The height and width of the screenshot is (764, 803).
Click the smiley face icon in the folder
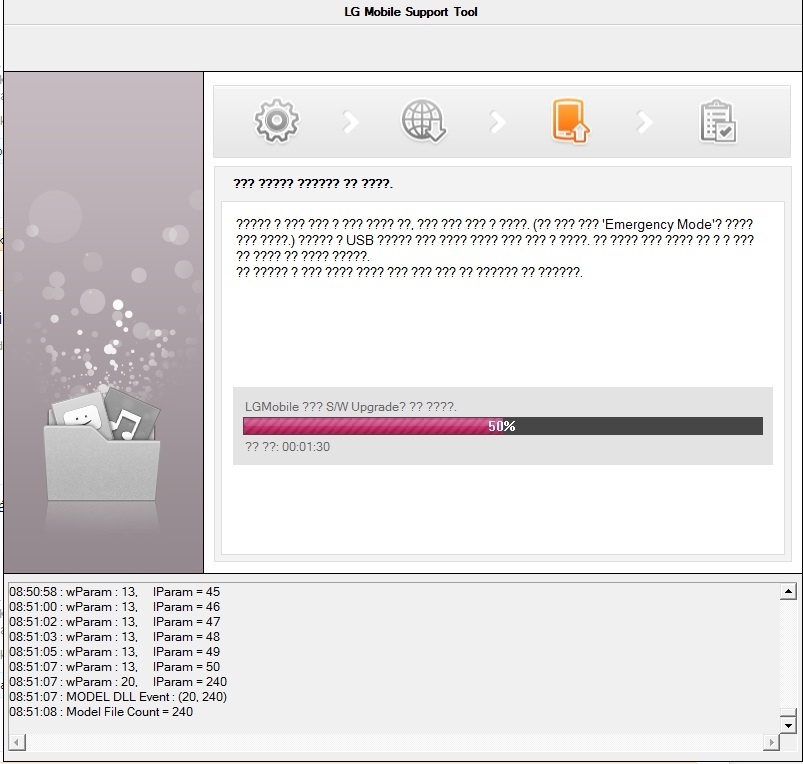coord(79,416)
